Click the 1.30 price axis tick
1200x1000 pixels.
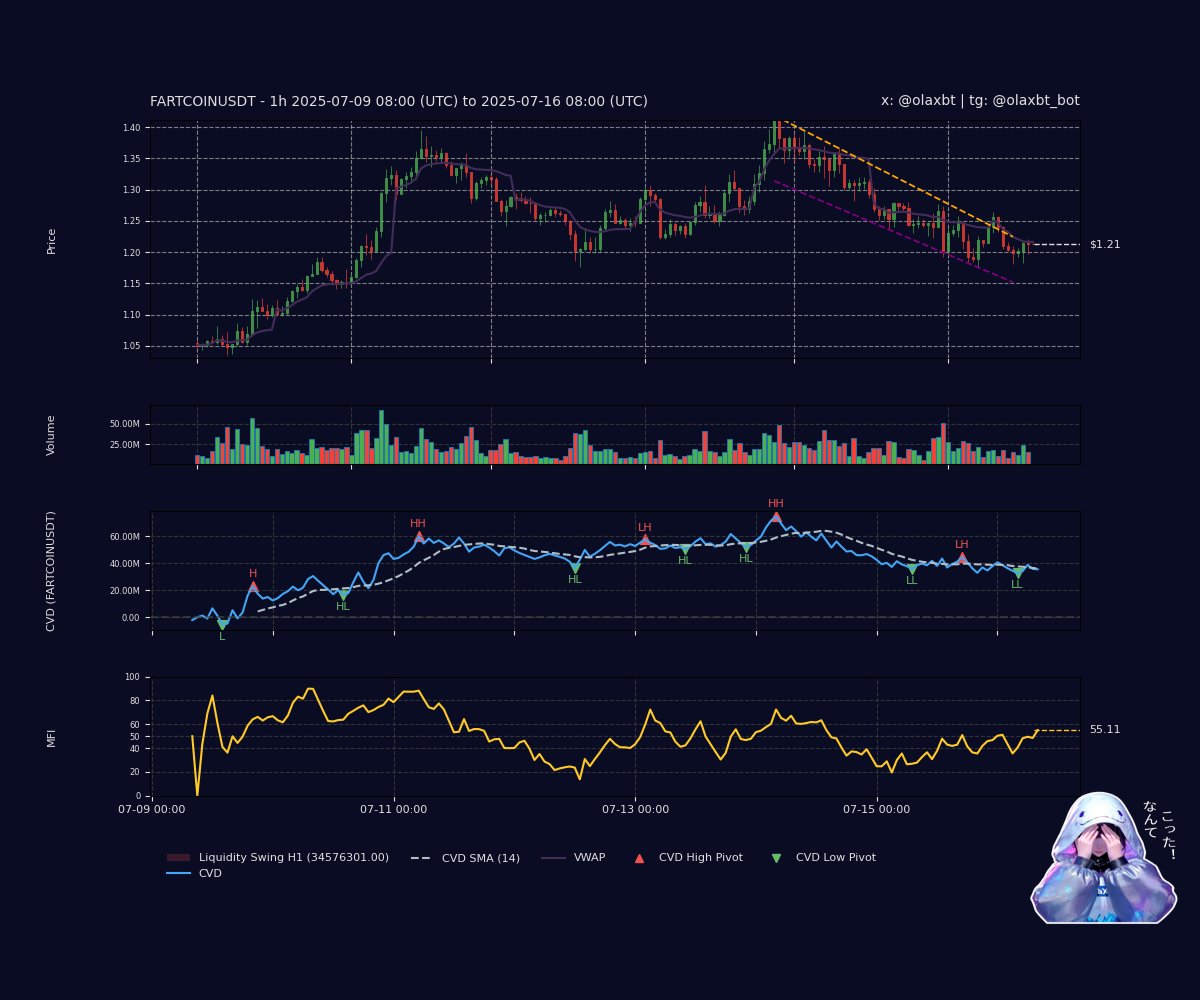(x=132, y=190)
